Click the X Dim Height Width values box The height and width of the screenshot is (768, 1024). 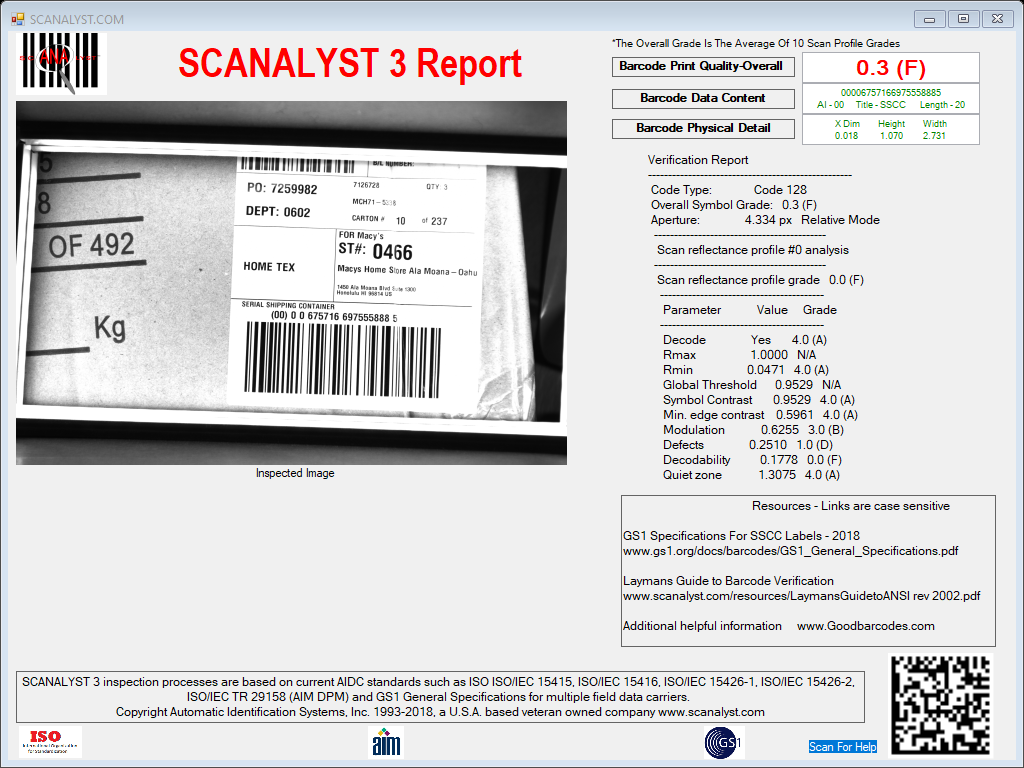pos(891,129)
